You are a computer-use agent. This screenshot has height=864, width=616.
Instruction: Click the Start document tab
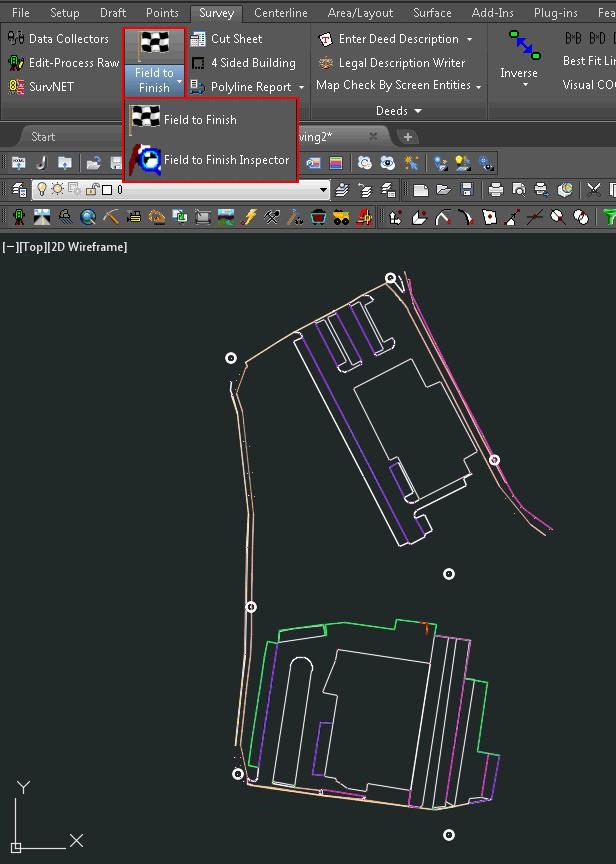pyautogui.click(x=43, y=137)
